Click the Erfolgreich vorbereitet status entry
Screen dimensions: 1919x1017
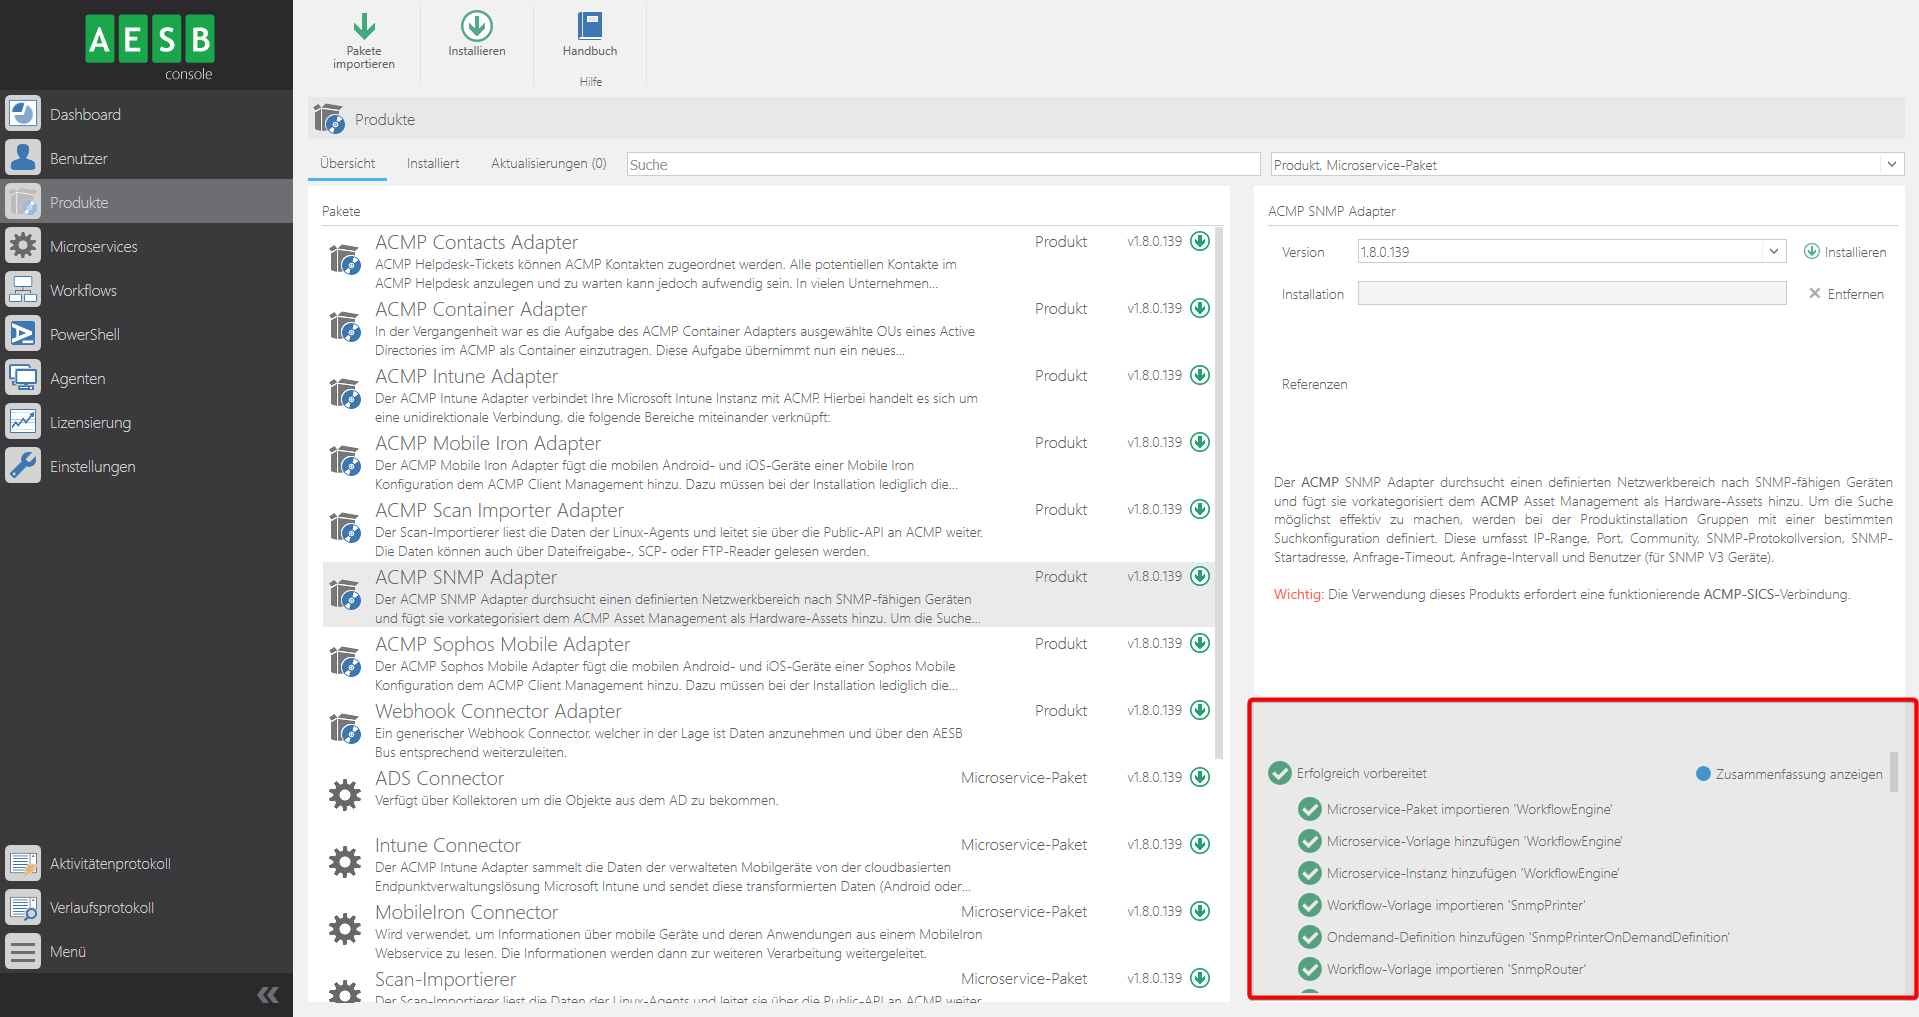pyautogui.click(x=1347, y=773)
